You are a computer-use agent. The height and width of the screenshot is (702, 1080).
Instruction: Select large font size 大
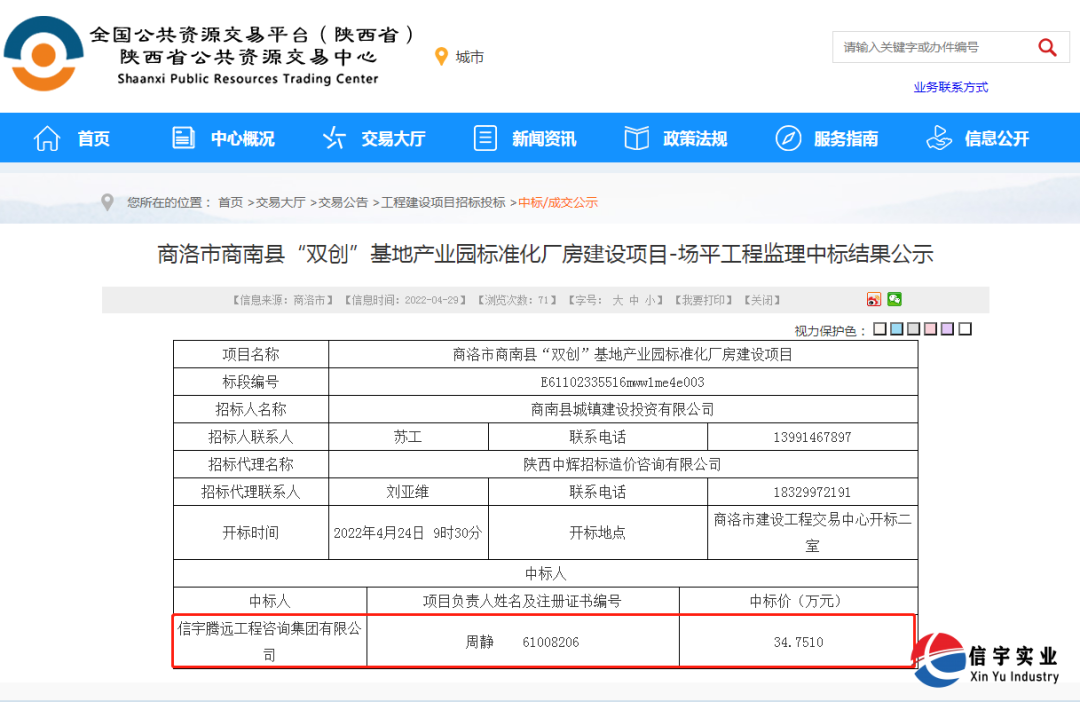pos(616,299)
